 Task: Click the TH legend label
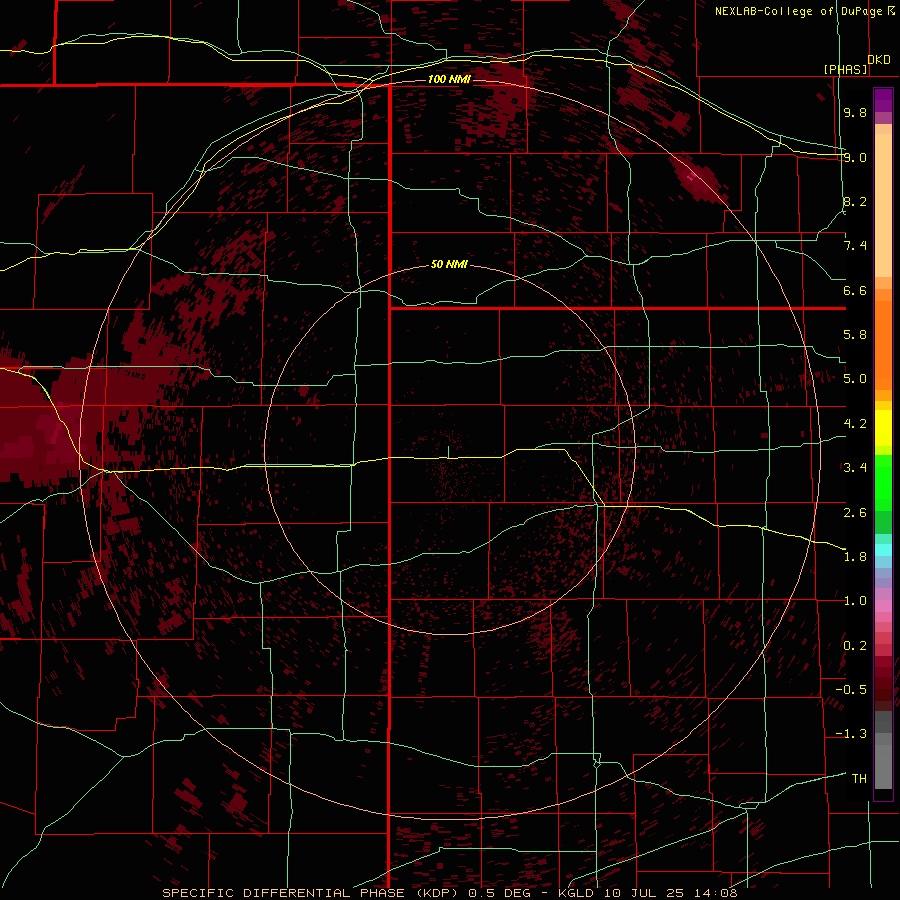[859, 779]
